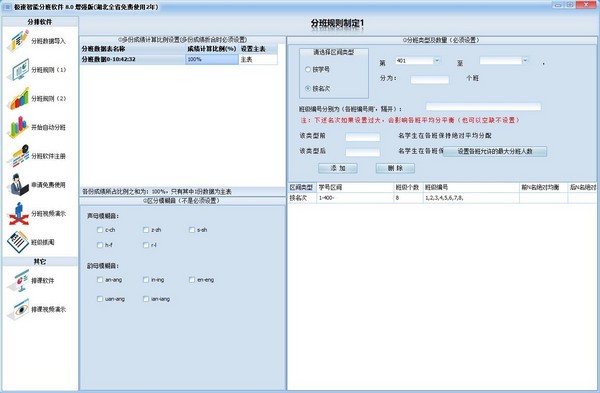Viewport: 600px width, 393px height.
Task: Open the 分班视频演示 person icon
Action: pos(18,213)
